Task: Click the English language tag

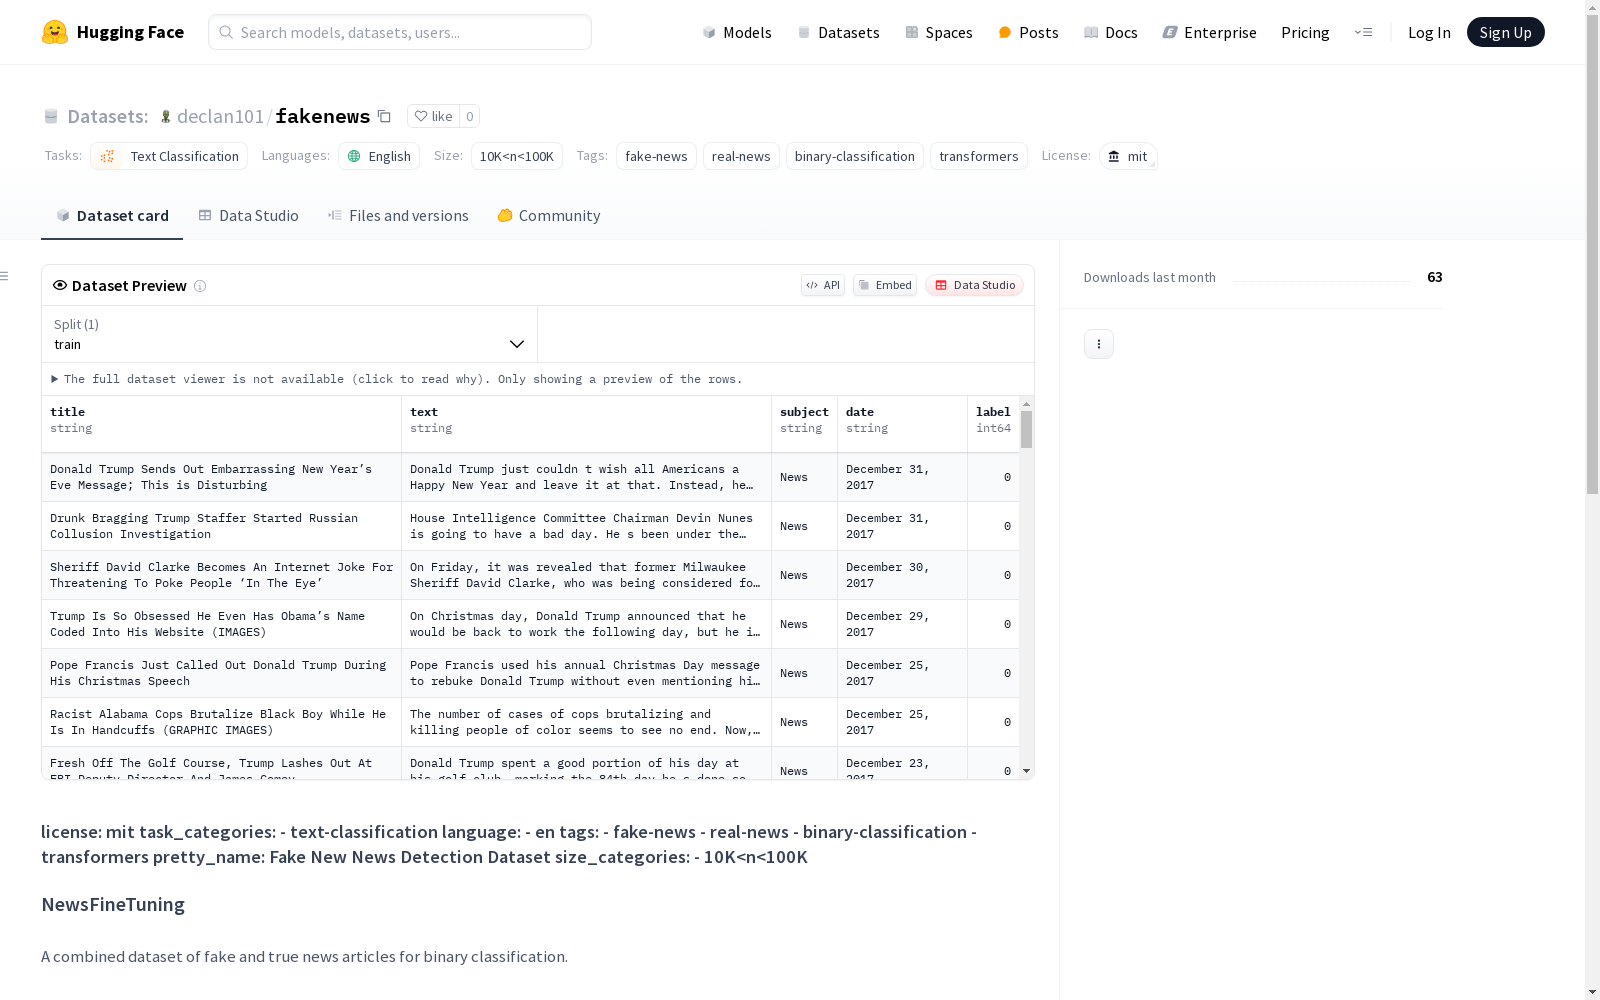Action: (x=379, y=156)
